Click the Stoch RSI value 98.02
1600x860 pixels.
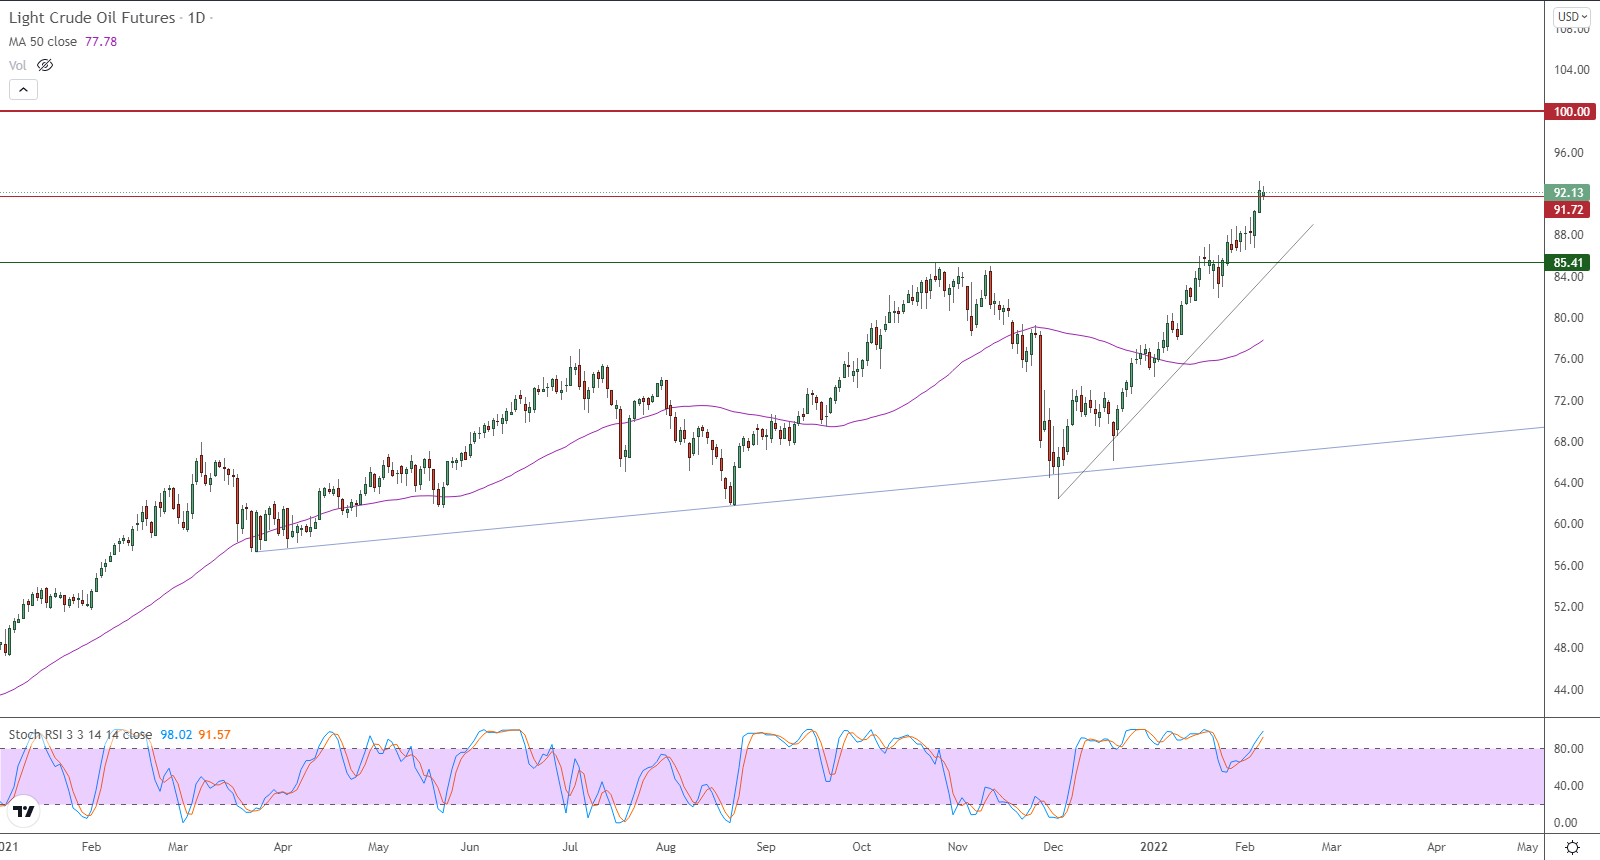tap(176, 734)
